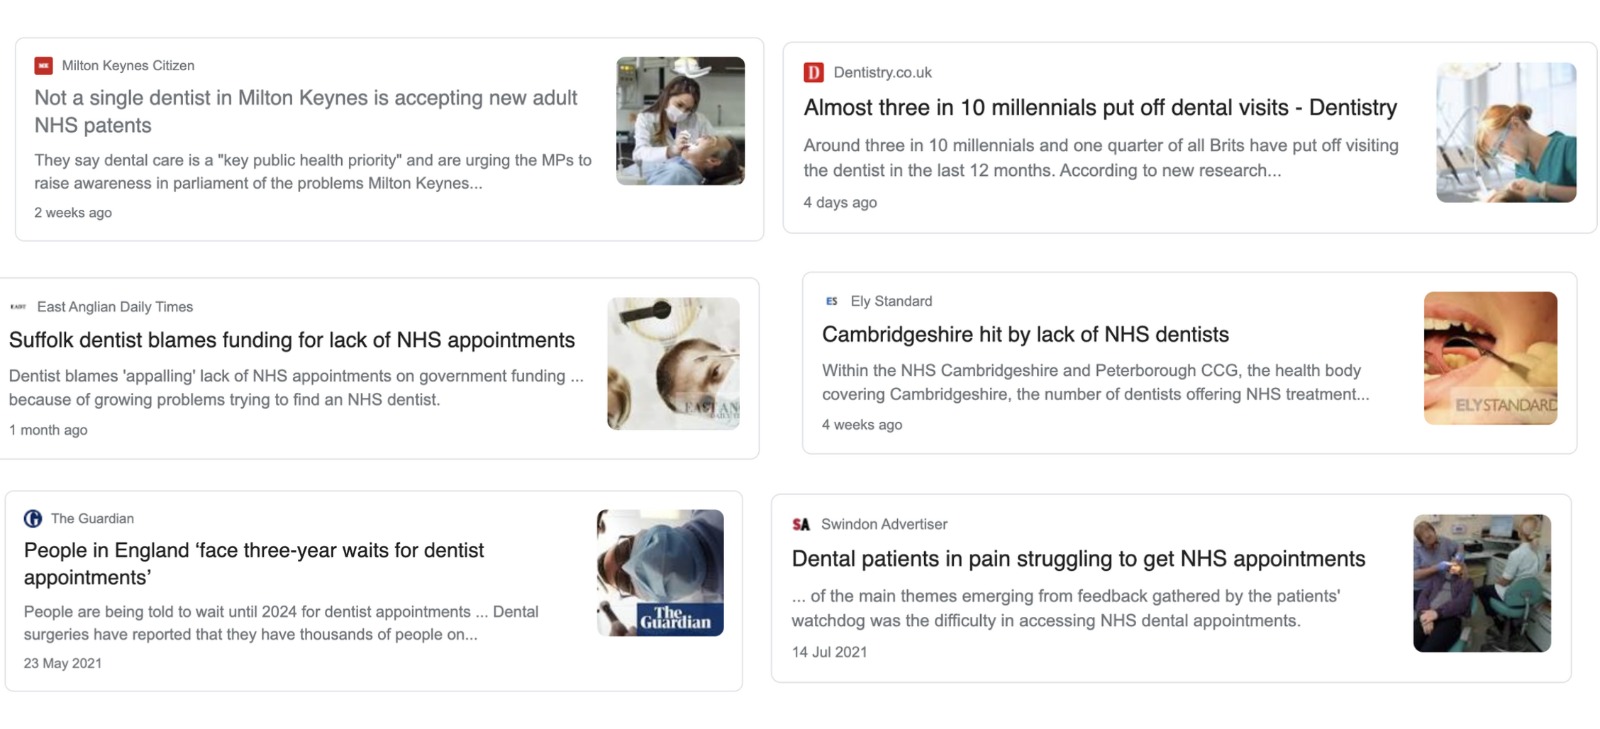Click the Ely Standard source name text
The width and height of the screenshot is (1600, 729).
pos(890,301)
